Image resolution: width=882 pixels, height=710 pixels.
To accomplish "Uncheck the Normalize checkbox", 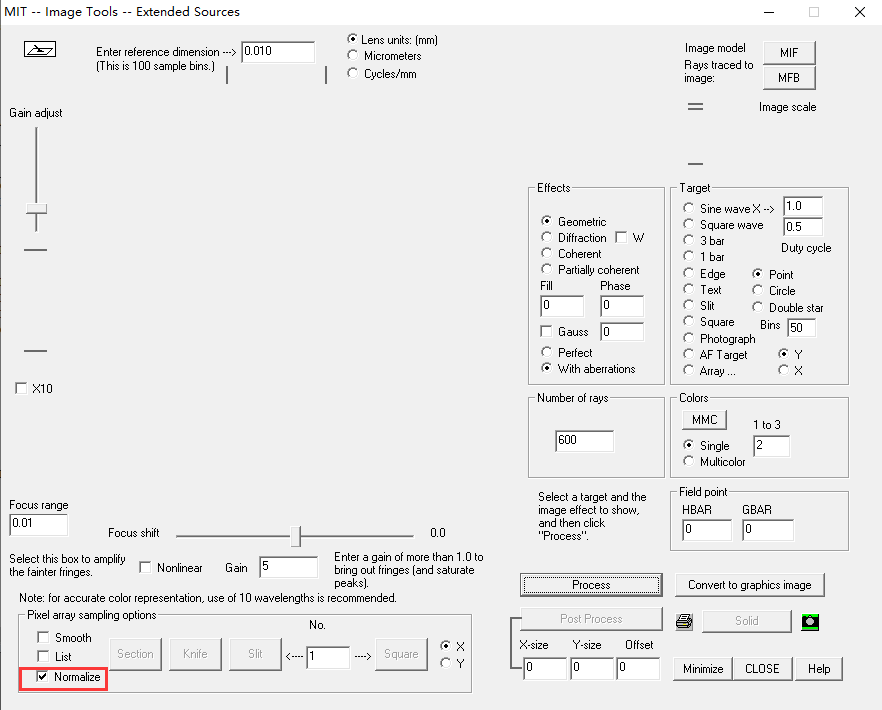I will 42,676.
